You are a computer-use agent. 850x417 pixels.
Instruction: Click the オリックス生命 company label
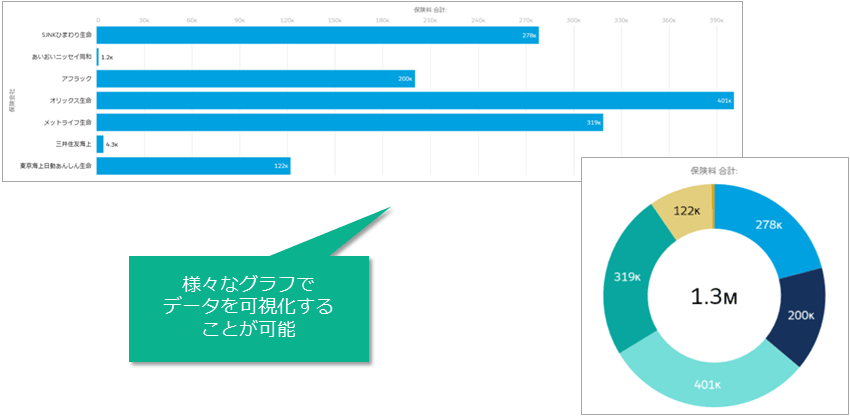70,100
